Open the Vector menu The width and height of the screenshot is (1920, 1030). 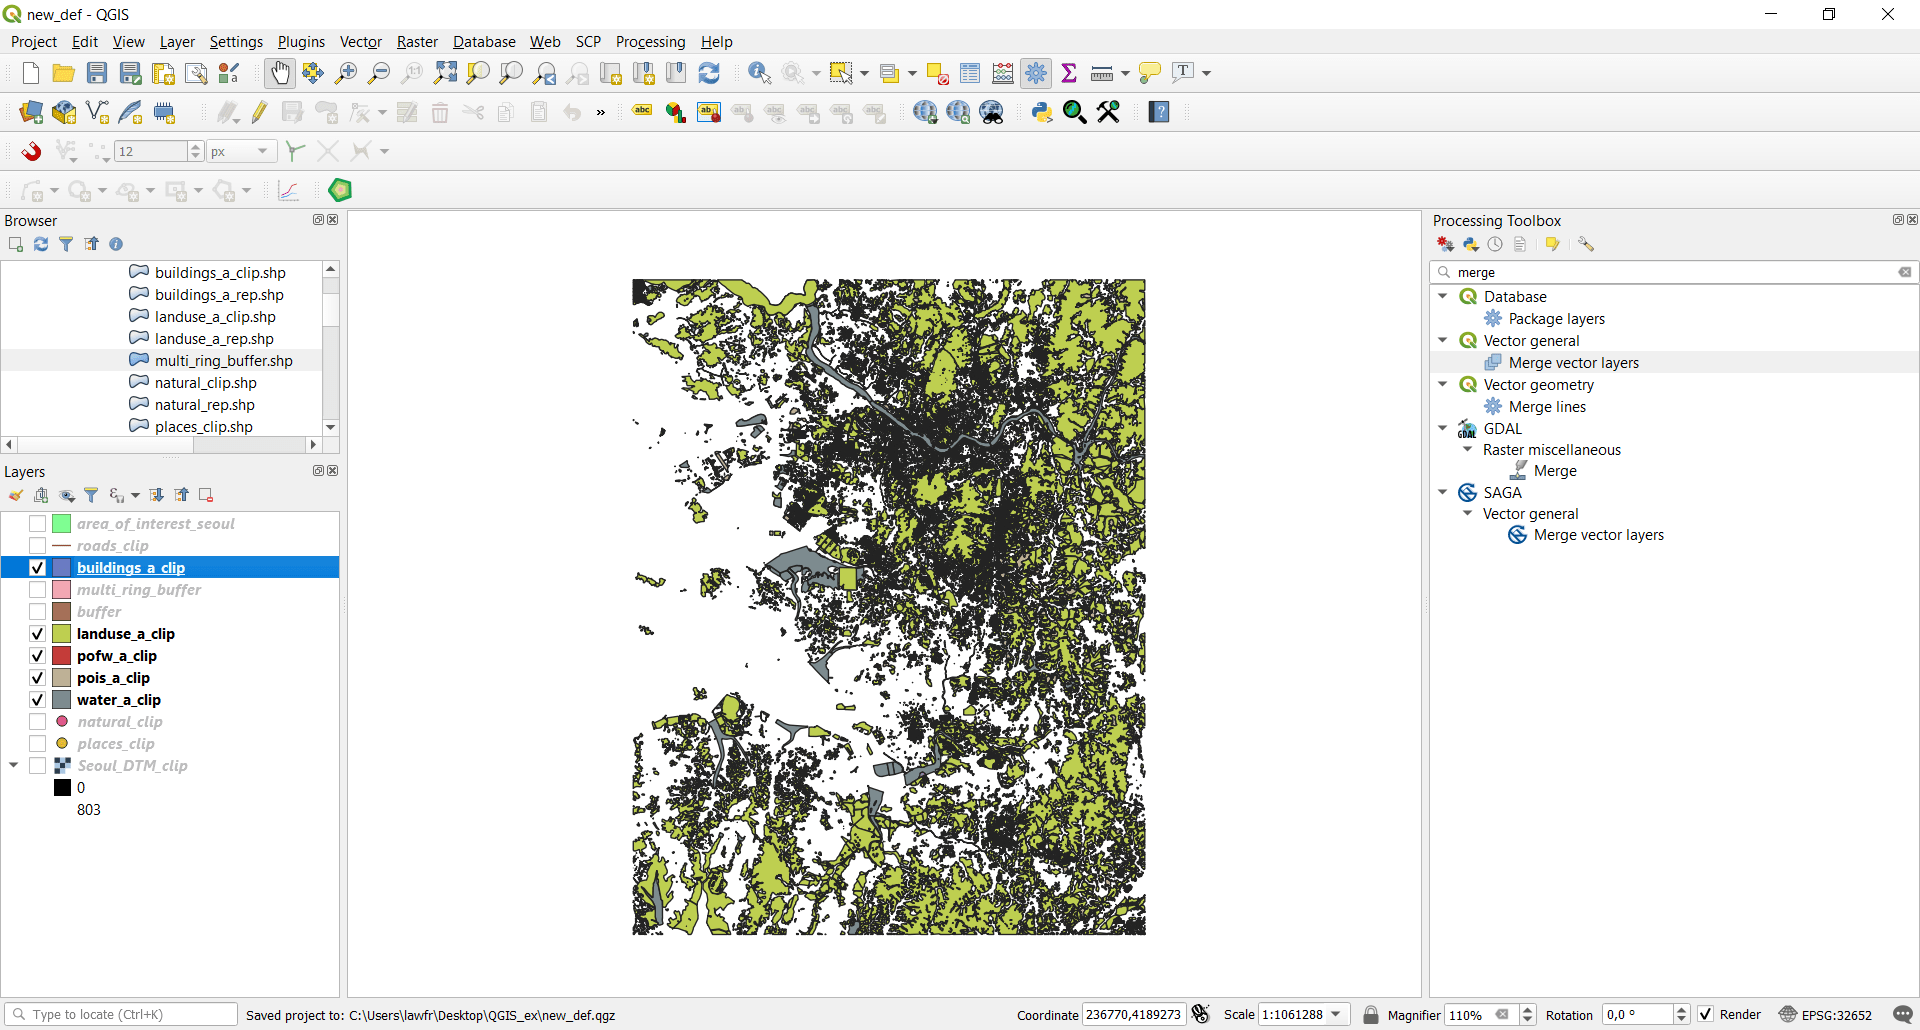pos(360,41)
